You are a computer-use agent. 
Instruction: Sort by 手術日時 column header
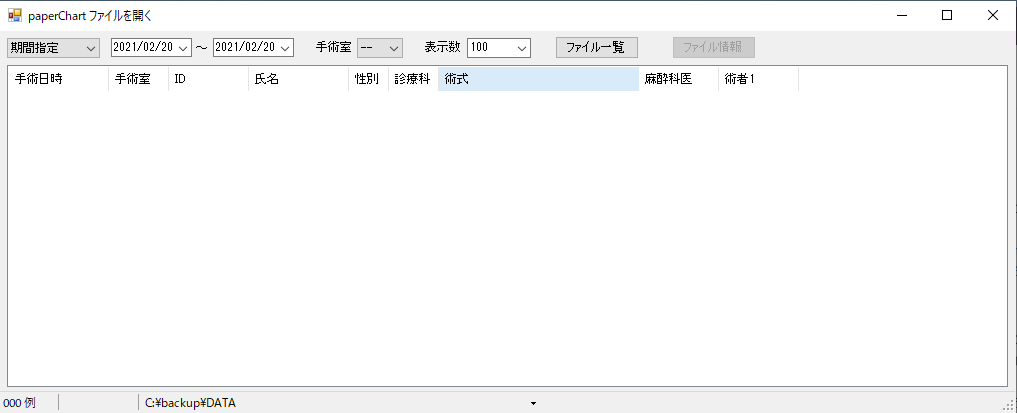58,79
